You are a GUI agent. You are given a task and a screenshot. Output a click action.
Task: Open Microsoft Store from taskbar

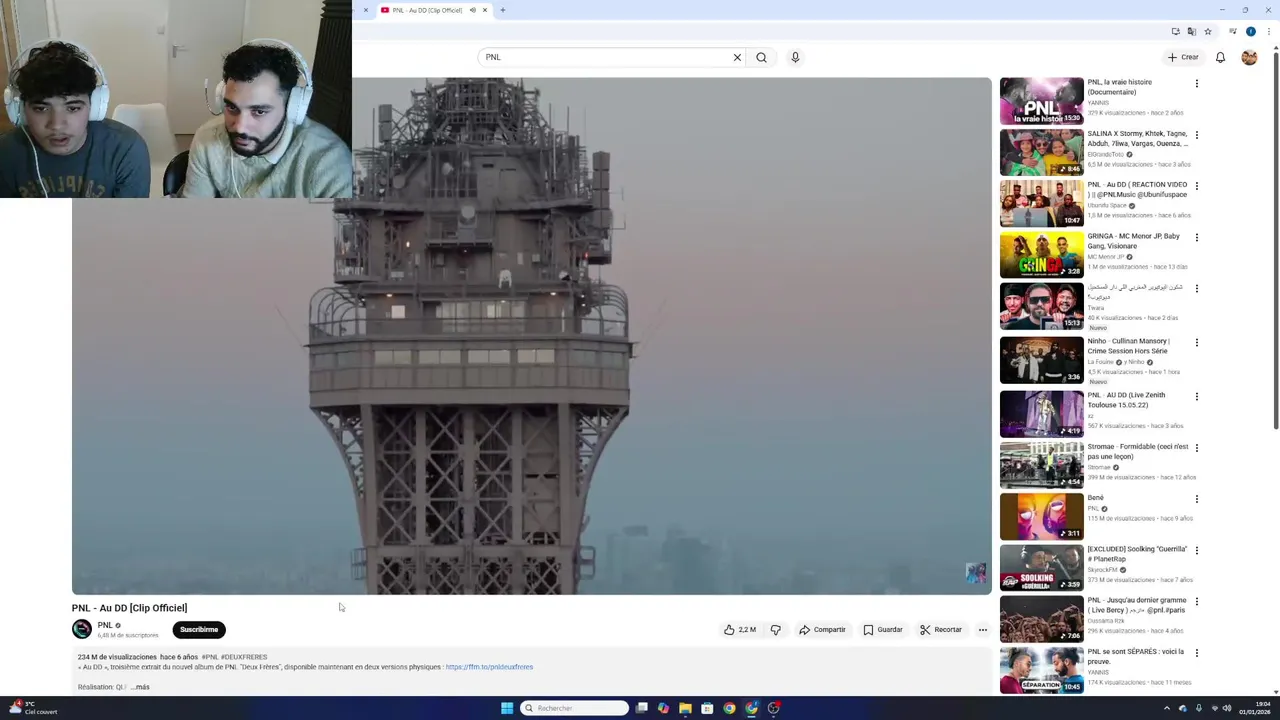coord(707,708)
